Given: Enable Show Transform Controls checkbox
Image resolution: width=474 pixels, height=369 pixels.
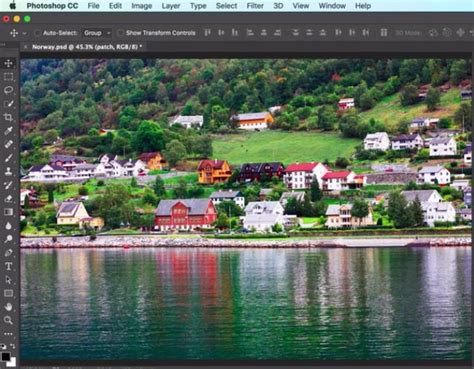Looking at the screenshot, I should (x=120, y=33).
